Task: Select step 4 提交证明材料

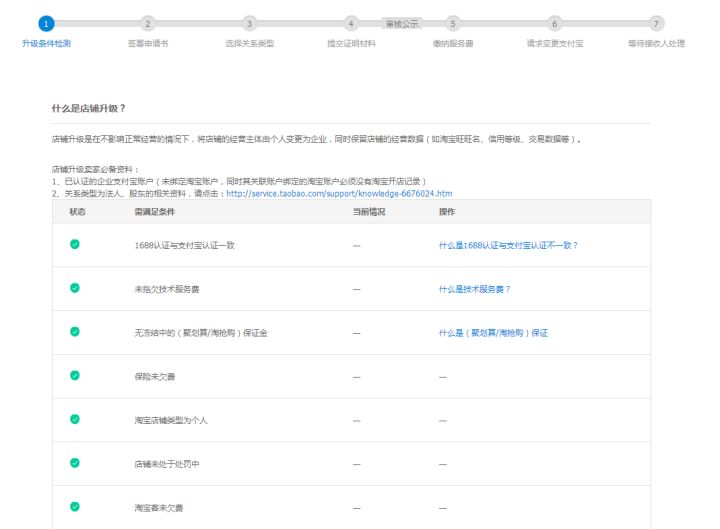Action: click(351, 23)
